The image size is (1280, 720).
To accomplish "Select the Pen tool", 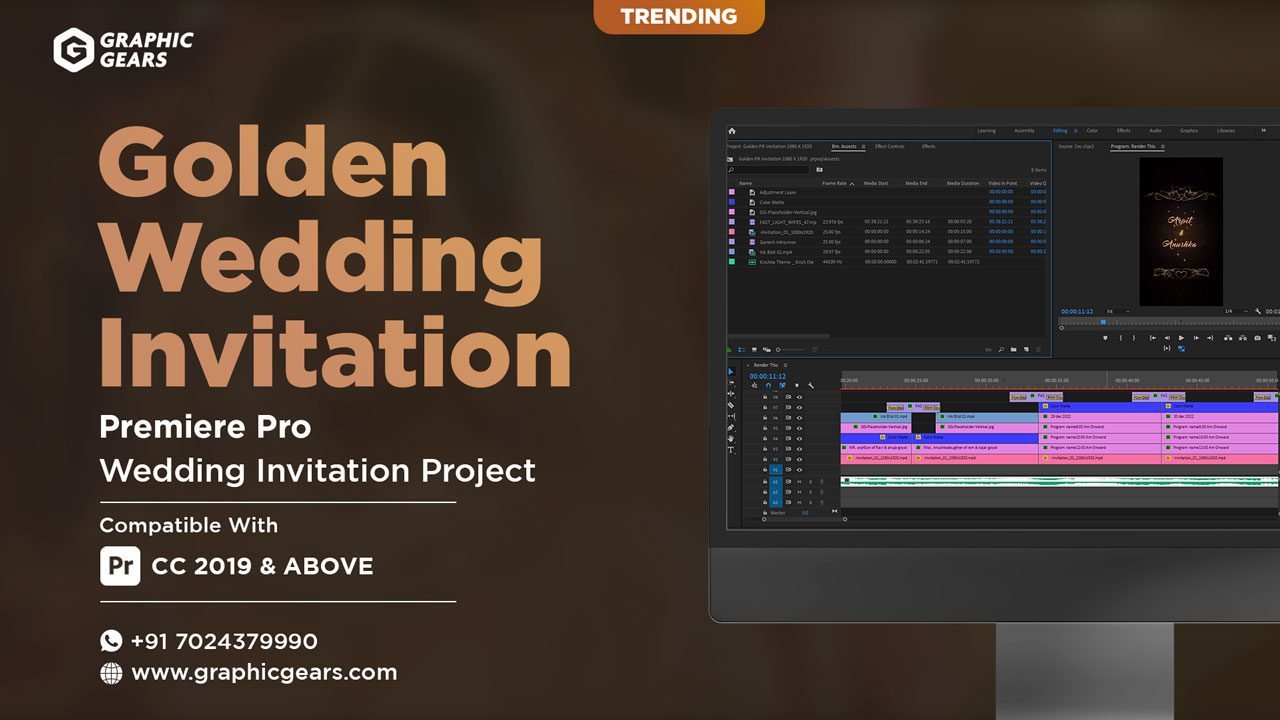I will point(731,428).
